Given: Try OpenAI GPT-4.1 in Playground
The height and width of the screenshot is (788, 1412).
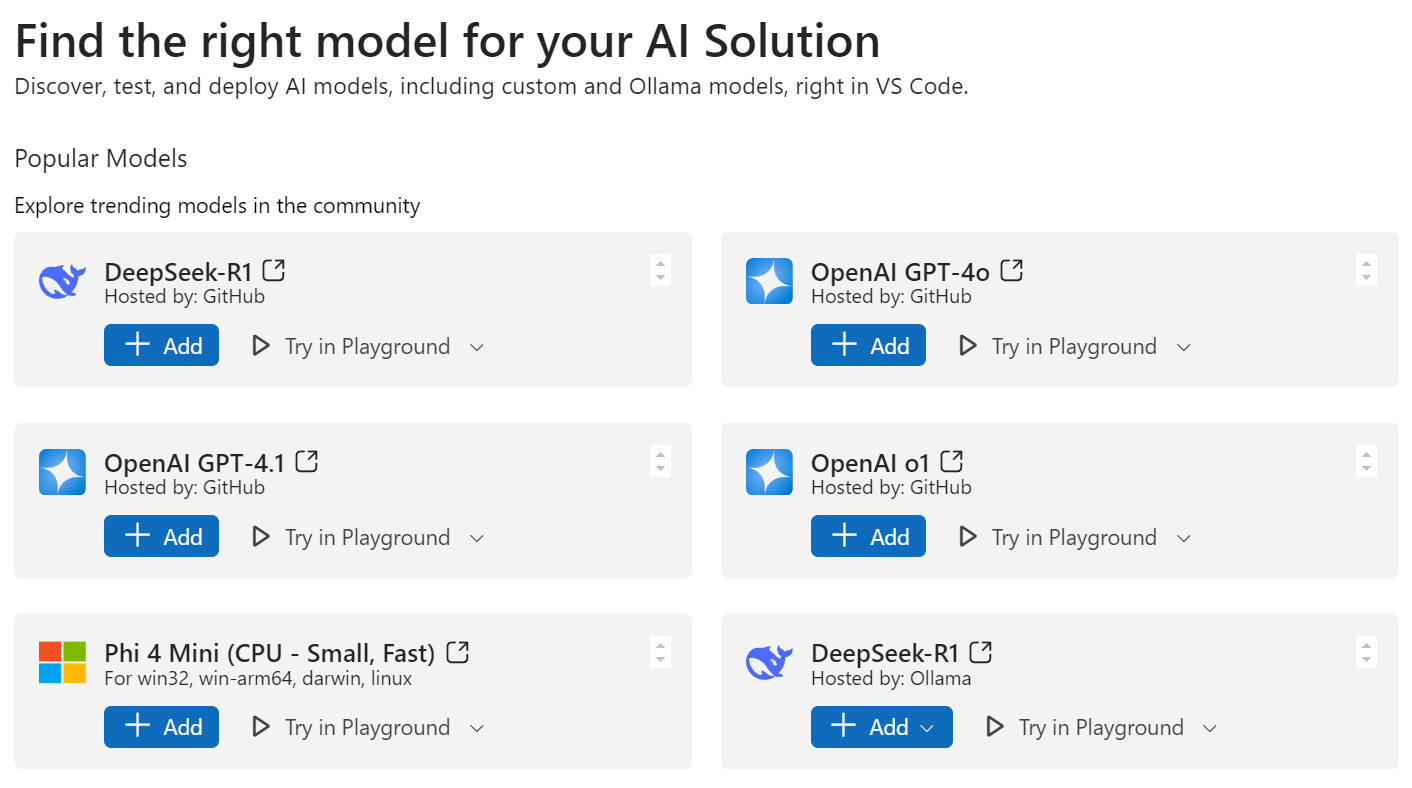Looking at the screenshot, I should point(351,537).
